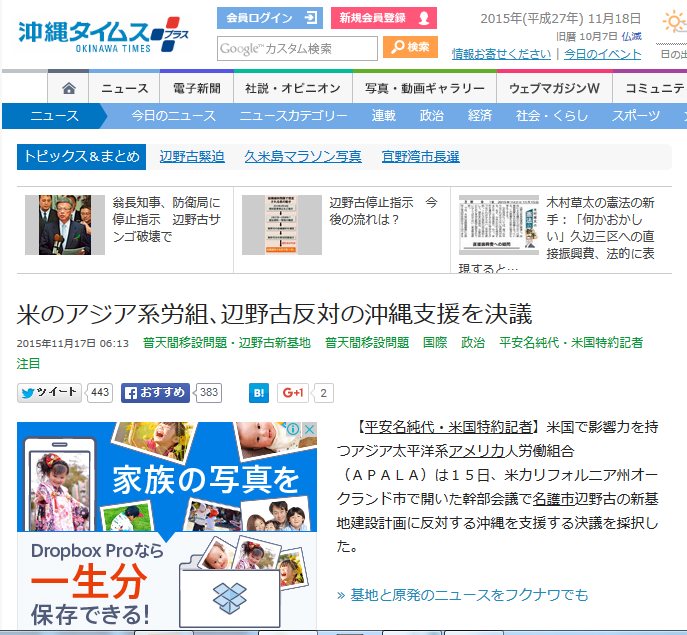
Task: Go to 政治 in the blue subnav
Action: (x=432, y=116)
